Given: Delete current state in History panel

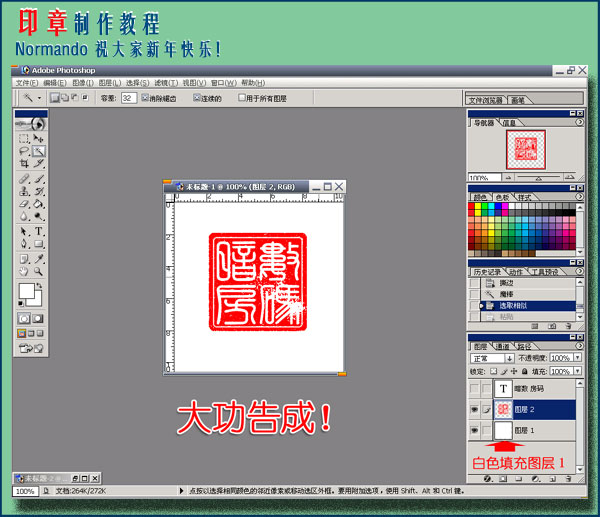Looking at the screenshot, I should [x=568, y=326].
